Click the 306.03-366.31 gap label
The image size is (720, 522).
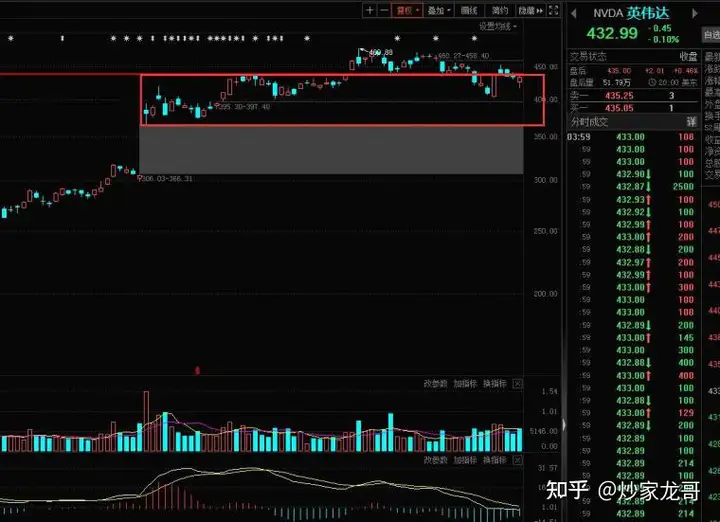167,179
